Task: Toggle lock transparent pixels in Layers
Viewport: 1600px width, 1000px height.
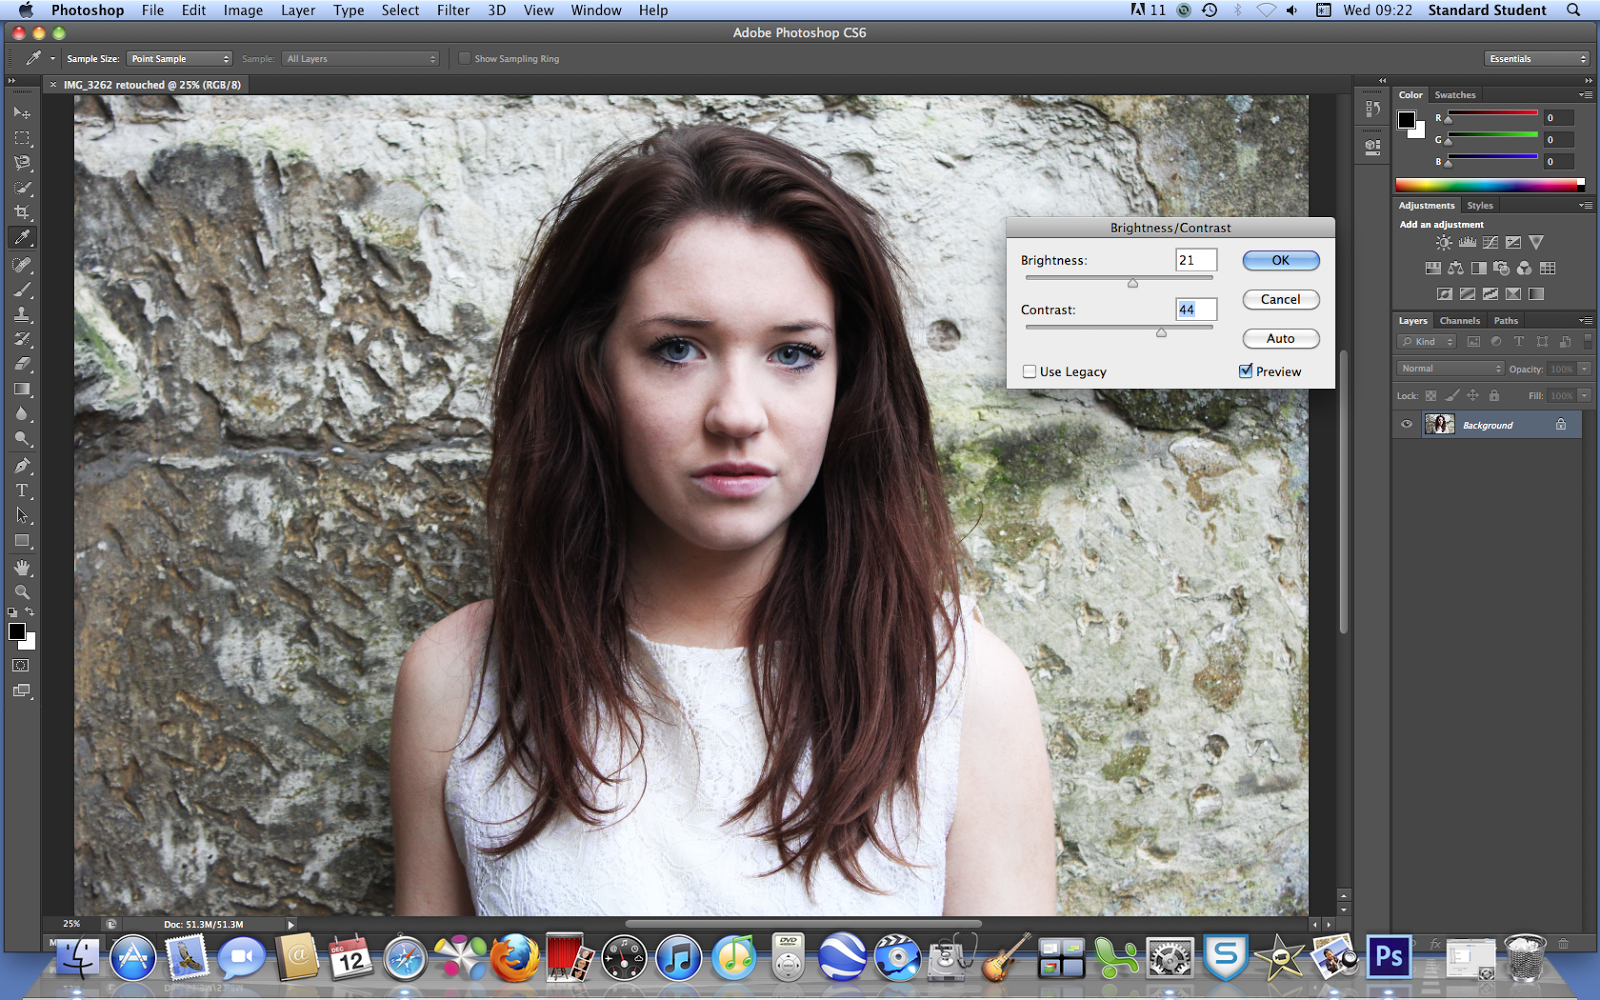Action: [1431, 396]
